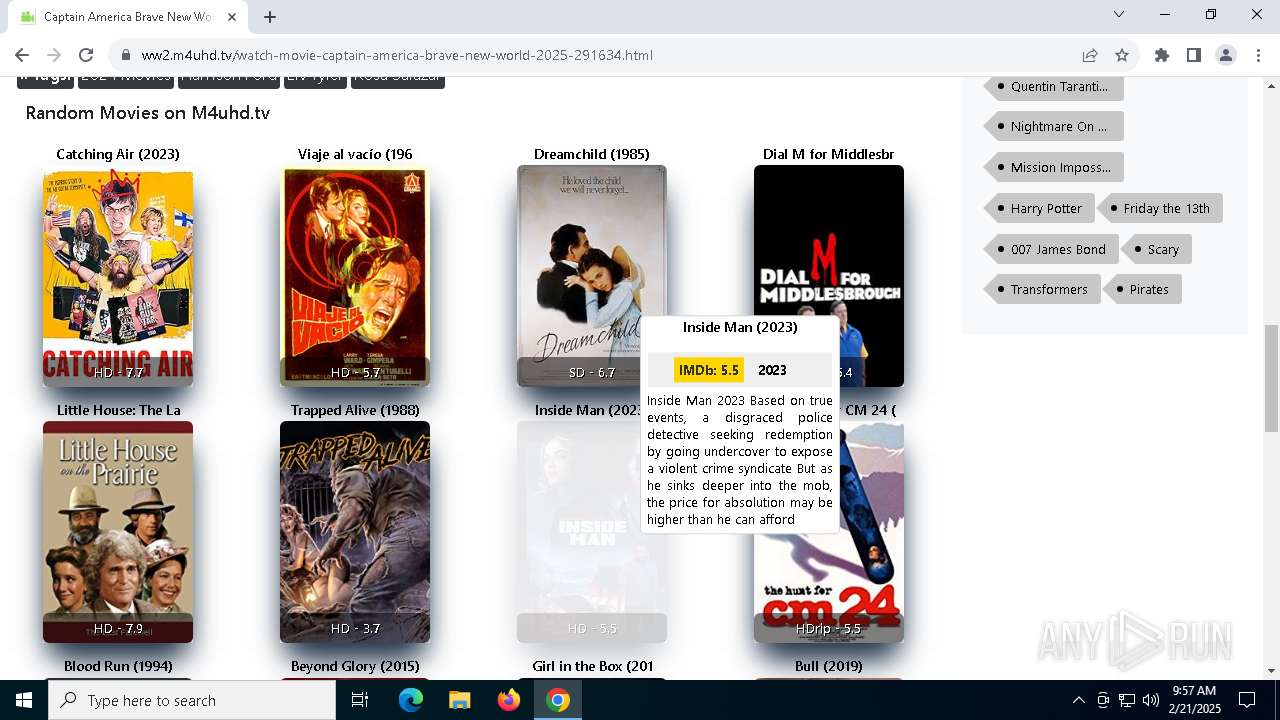Click Little House: The La title link
The image size is (1280, 720).
pyautogui.click(x=118, y=410)
